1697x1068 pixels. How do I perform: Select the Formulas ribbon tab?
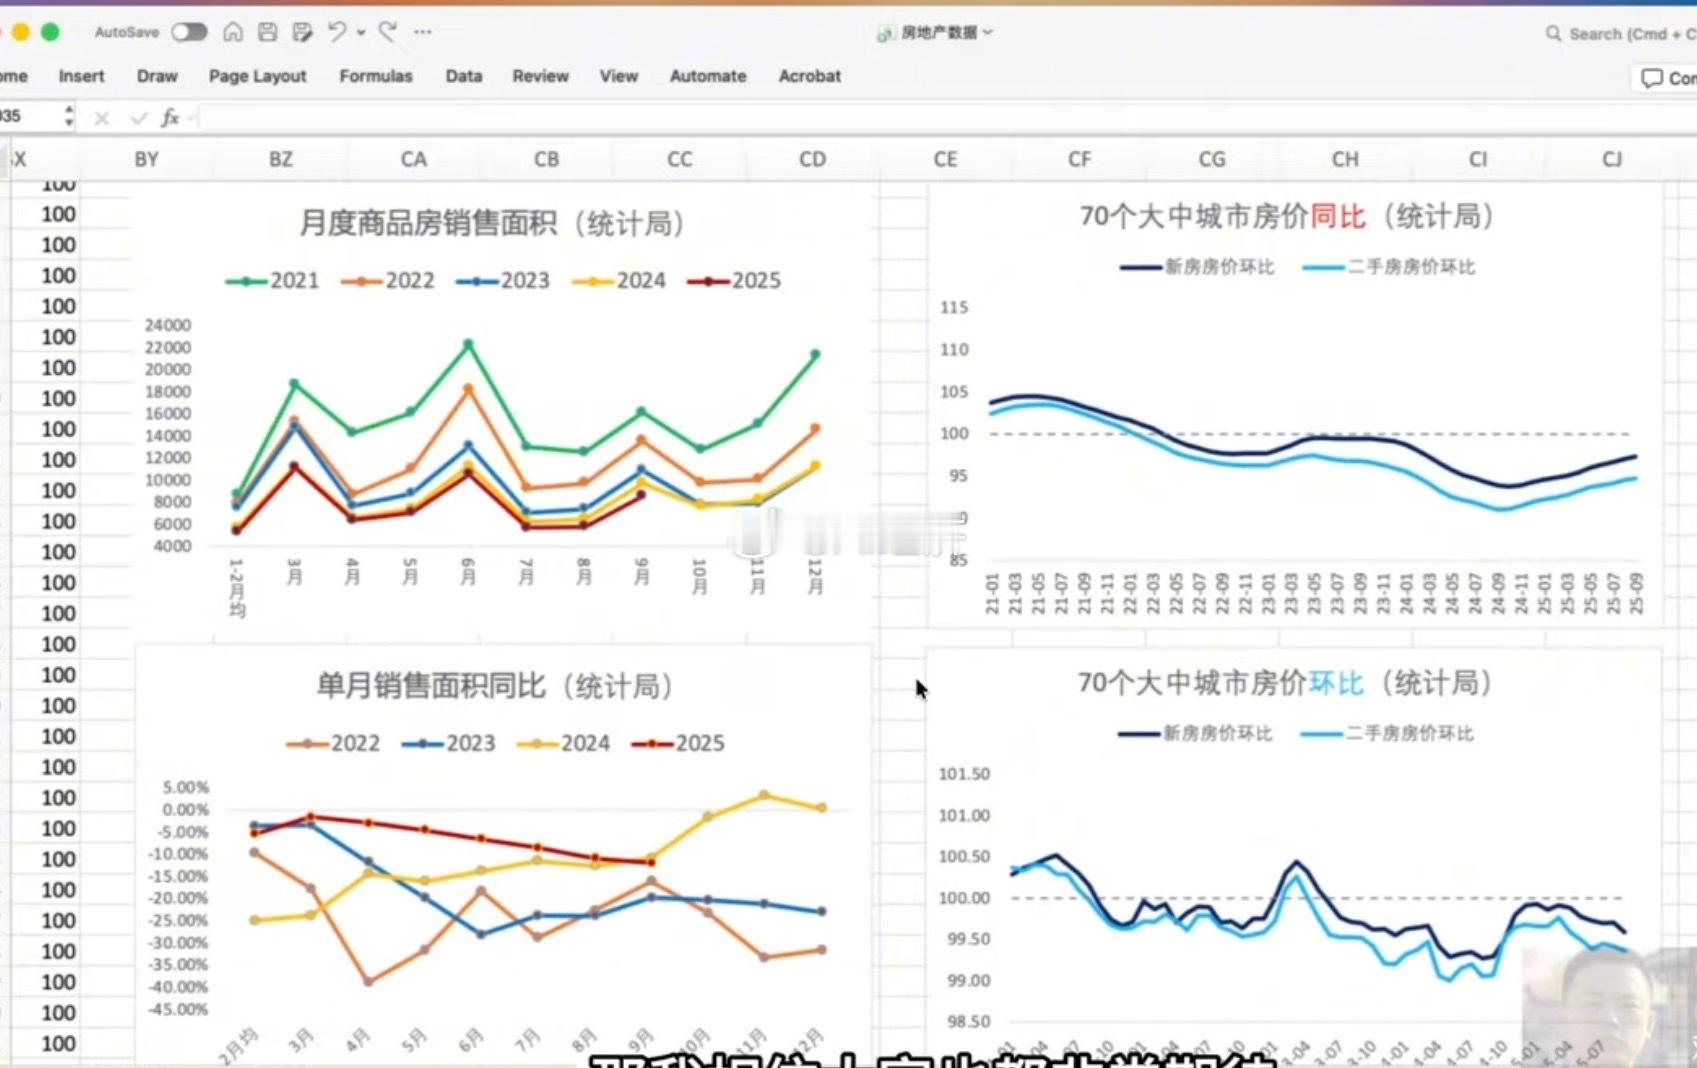[376, 76]
